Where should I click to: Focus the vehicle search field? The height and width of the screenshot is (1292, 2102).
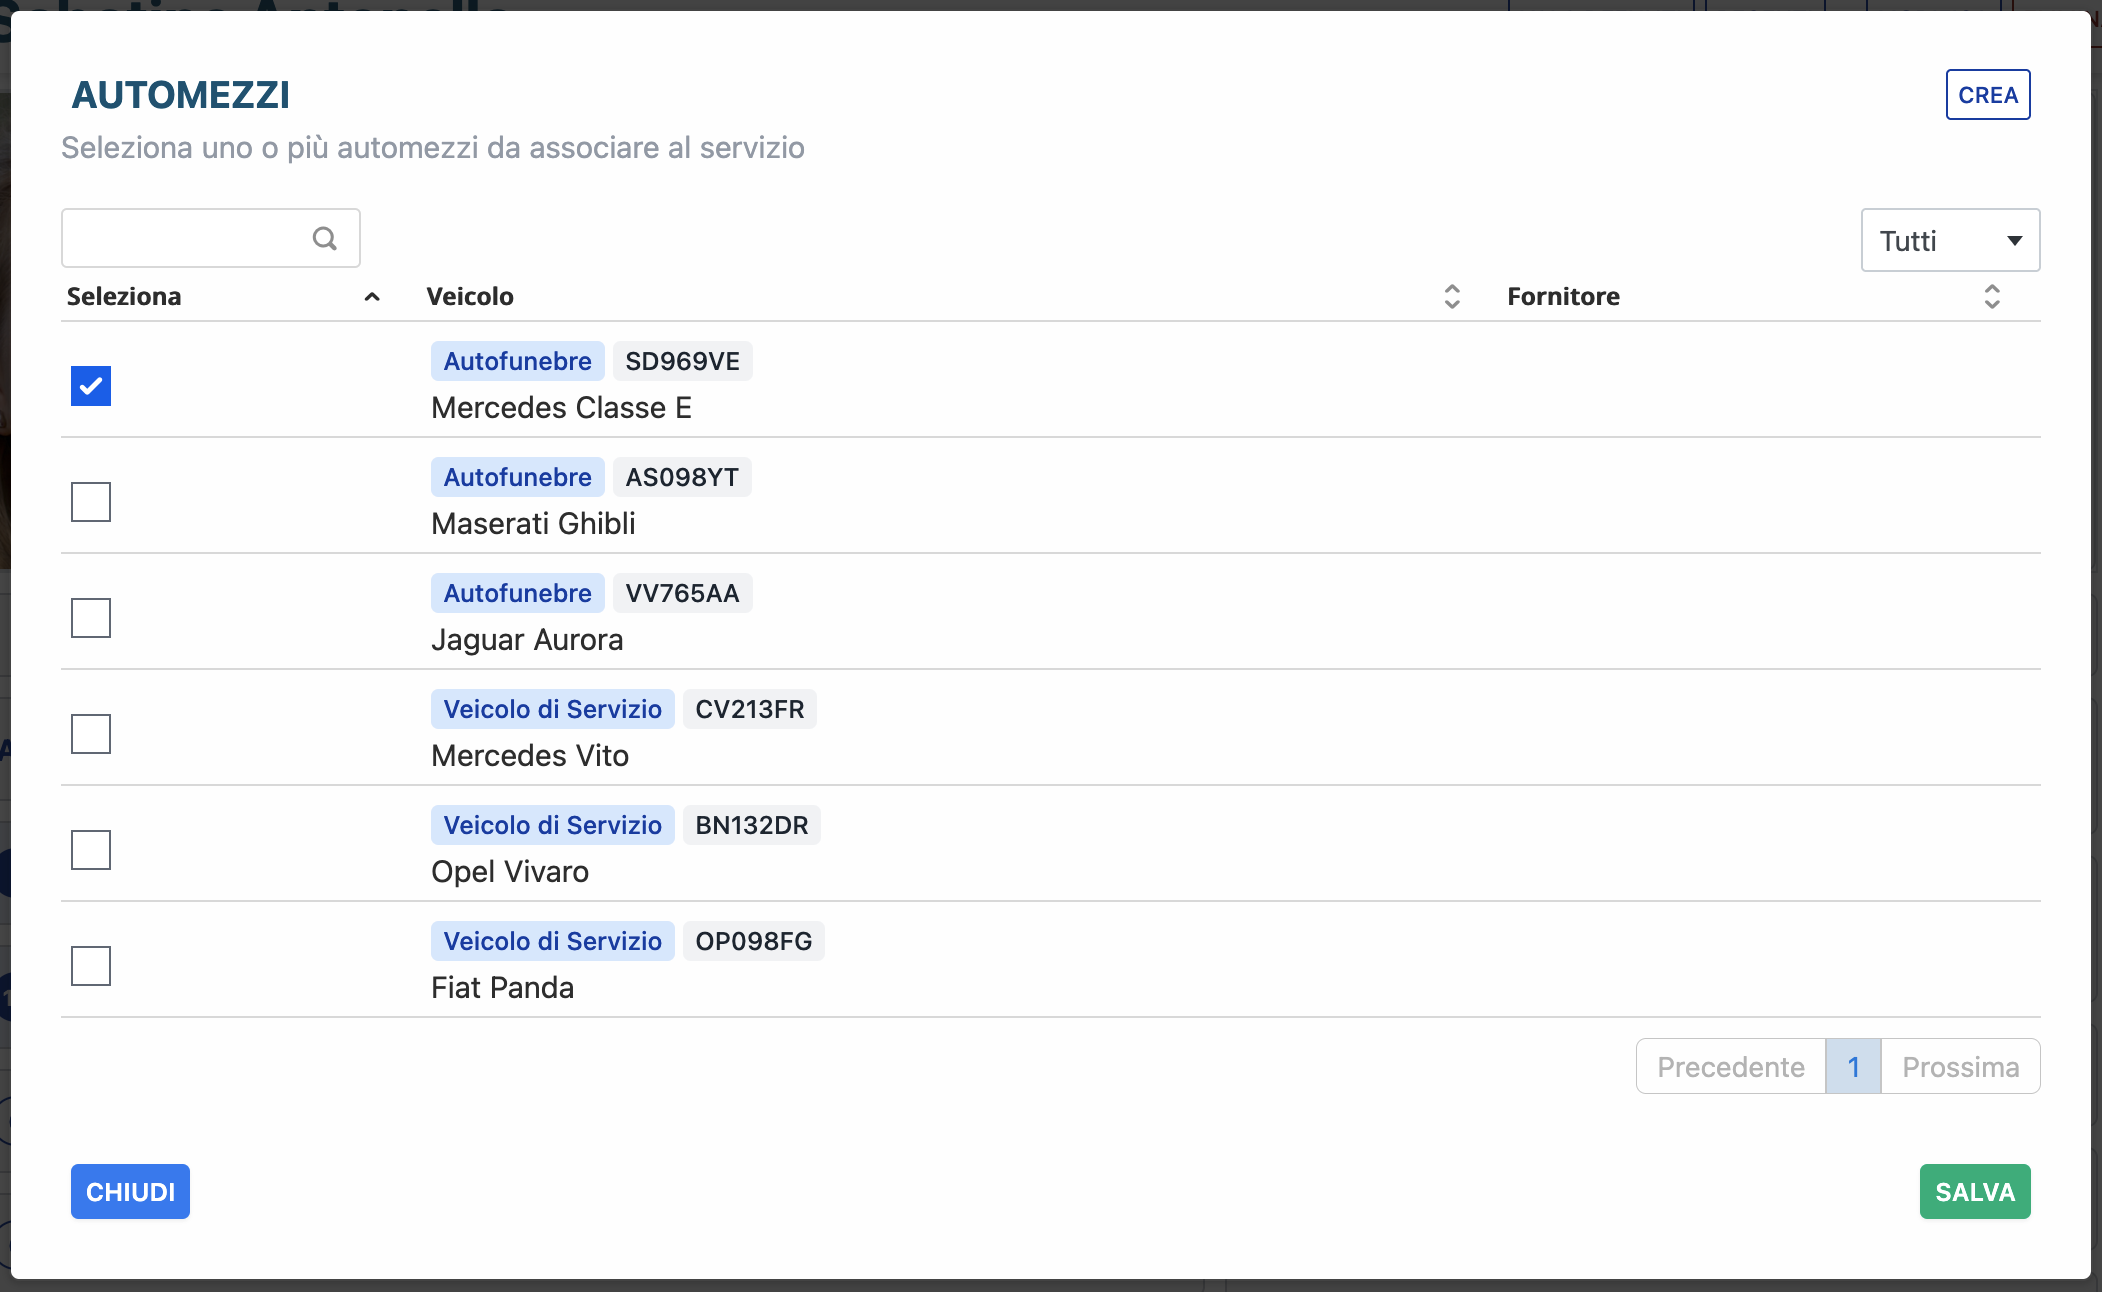(185, 238)
